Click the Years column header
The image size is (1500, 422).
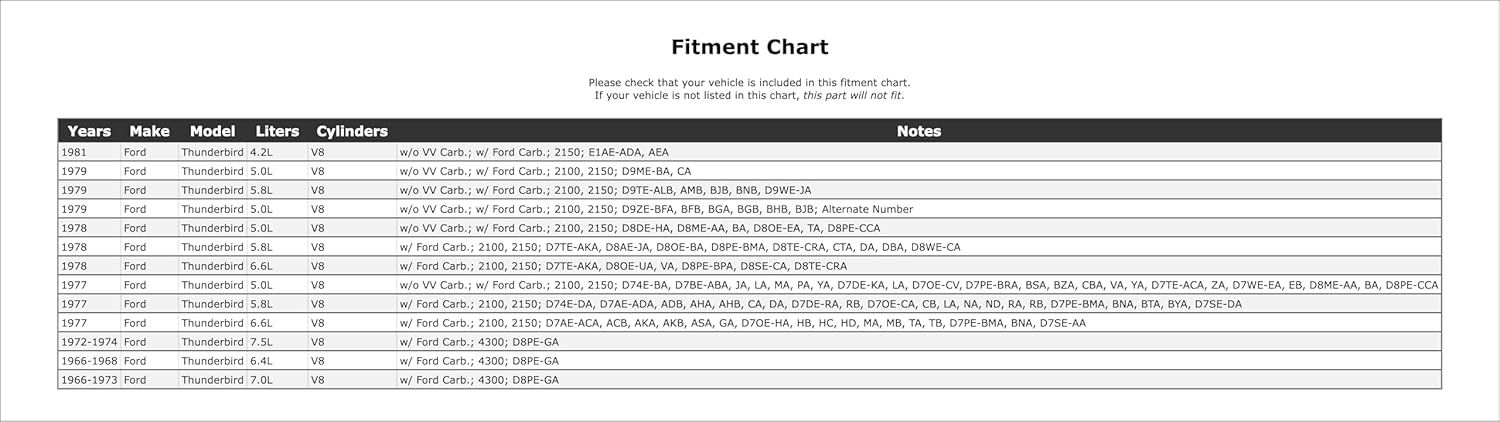coord(89,131)
